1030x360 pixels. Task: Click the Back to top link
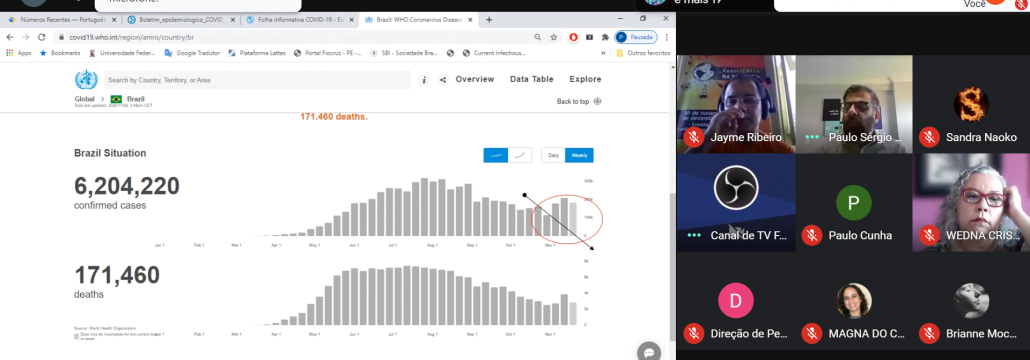[579, 101]
